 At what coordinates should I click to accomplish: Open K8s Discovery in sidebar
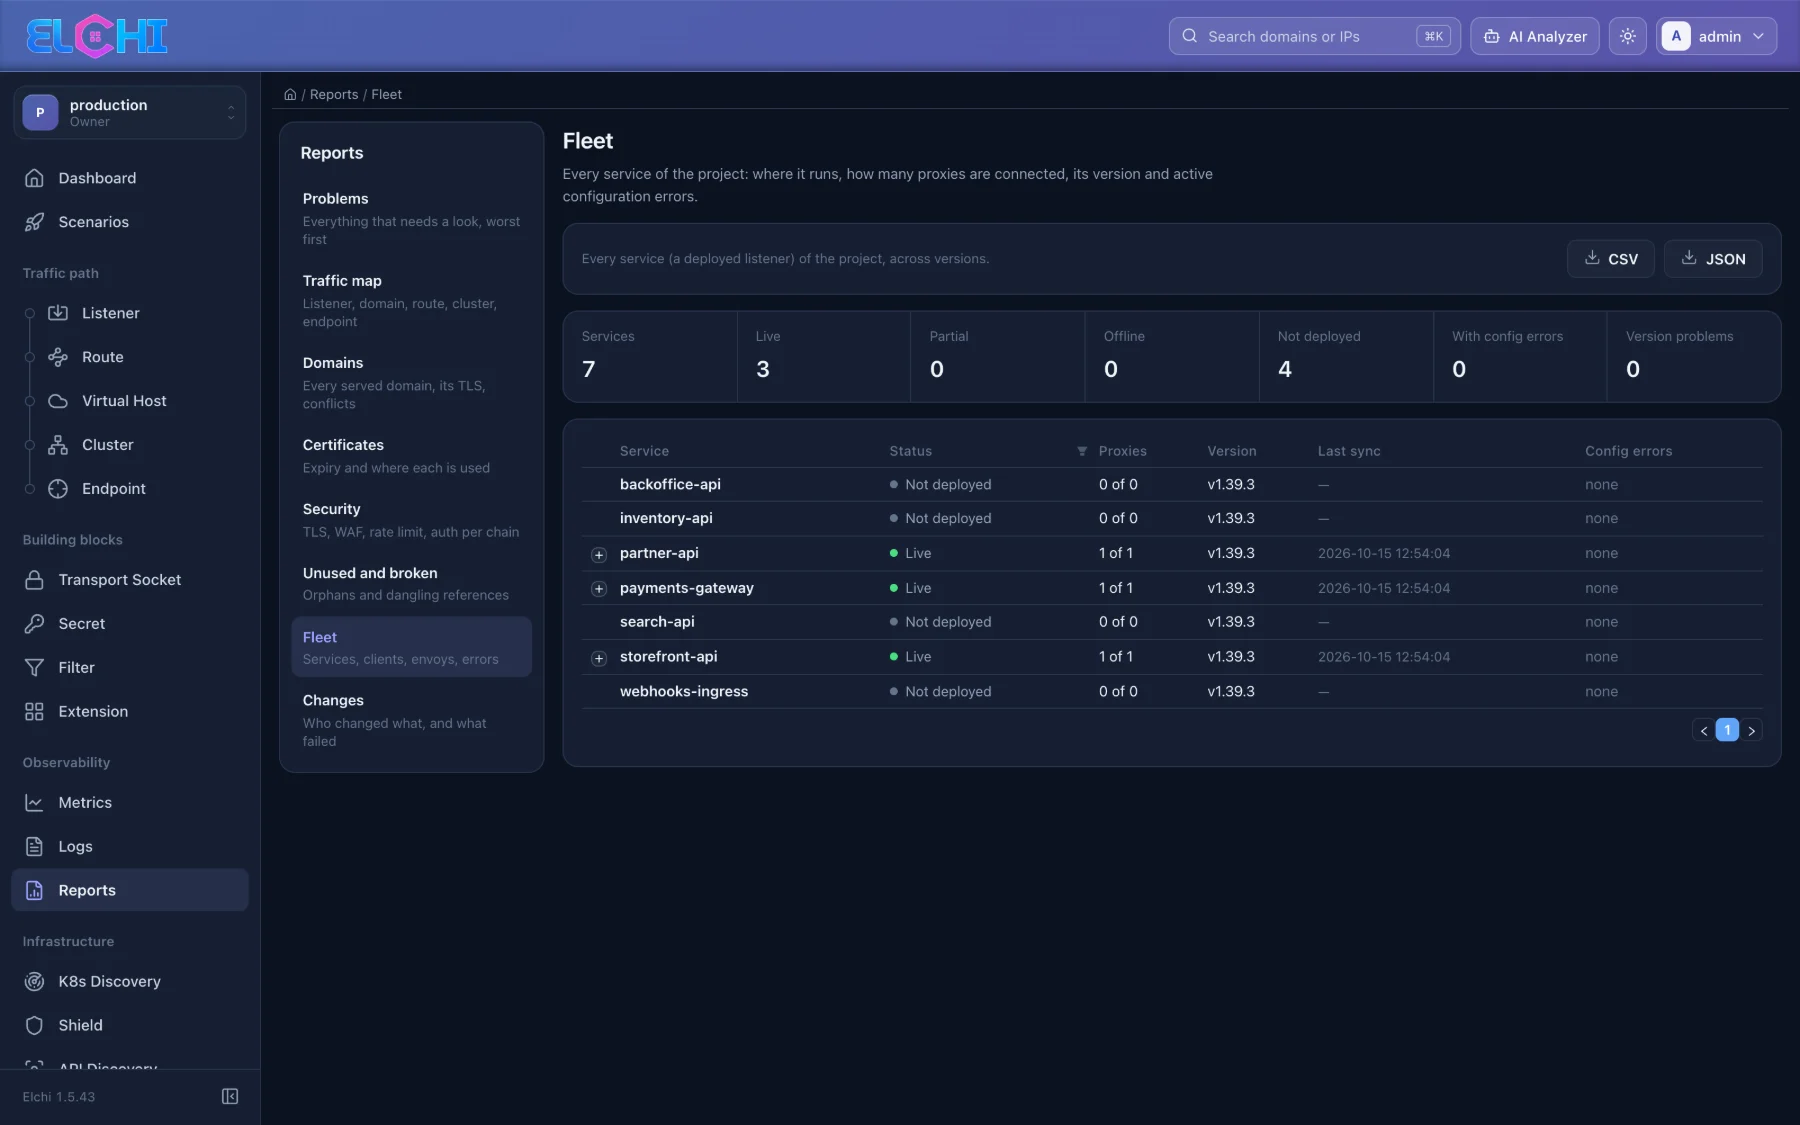coord(130,982)
